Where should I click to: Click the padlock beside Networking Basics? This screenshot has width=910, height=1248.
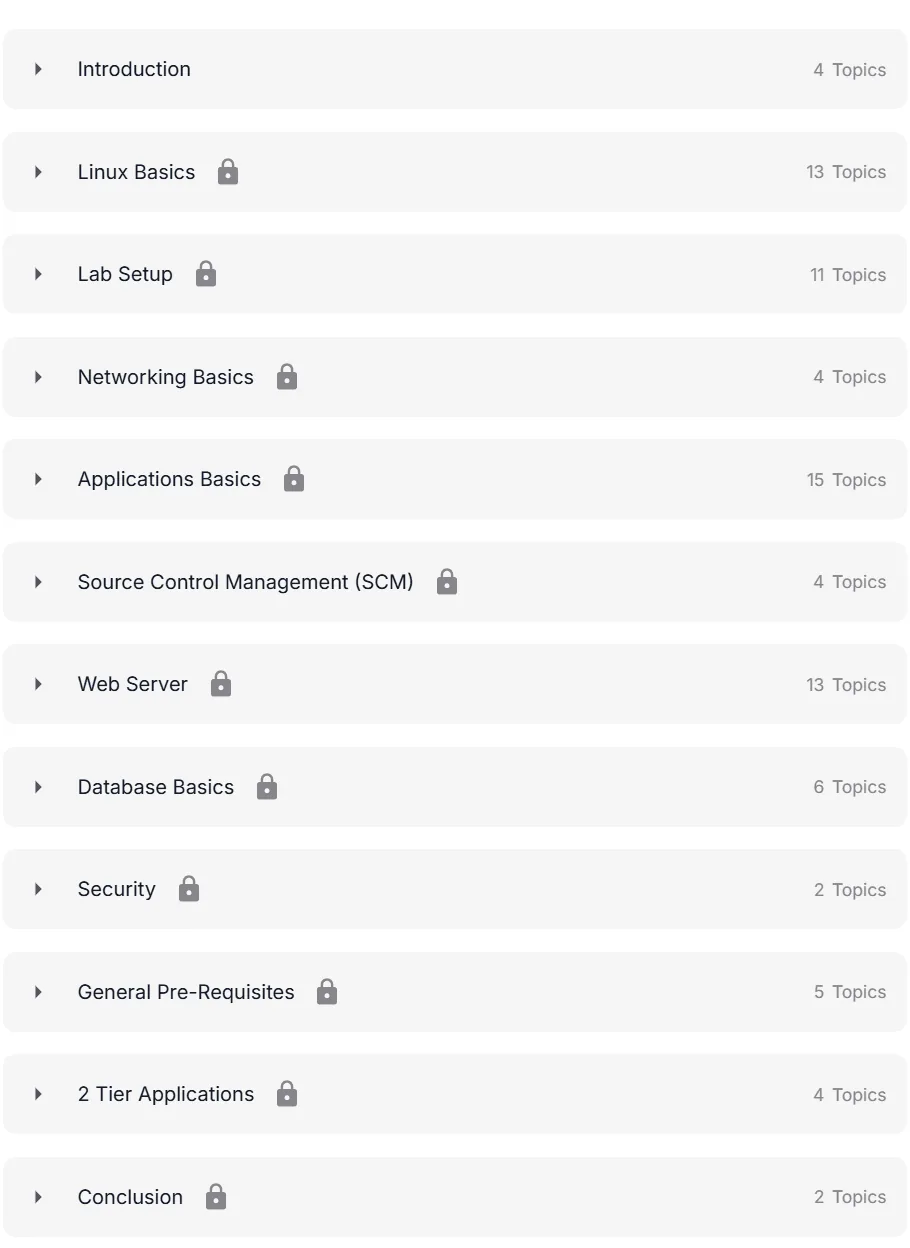coord(287,377)
